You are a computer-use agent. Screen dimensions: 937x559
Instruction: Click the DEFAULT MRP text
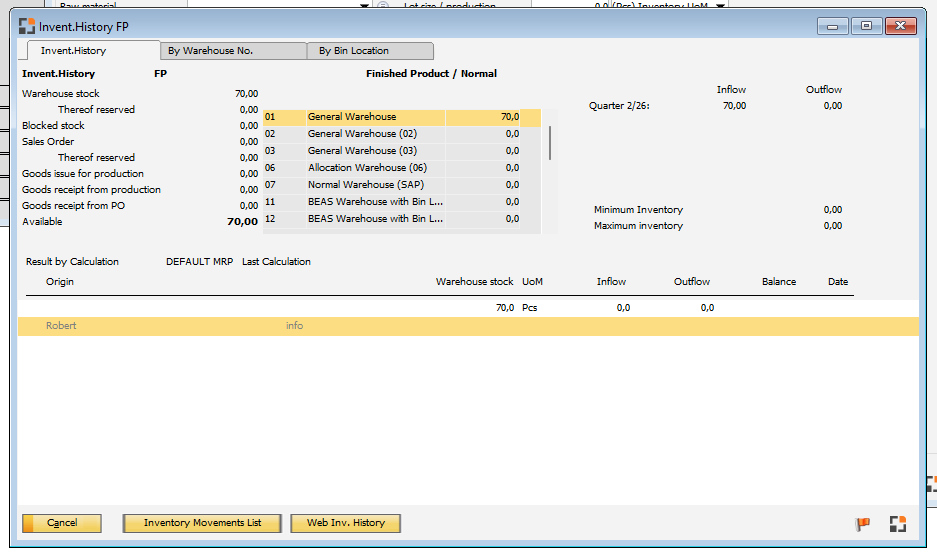pos(199,262)
